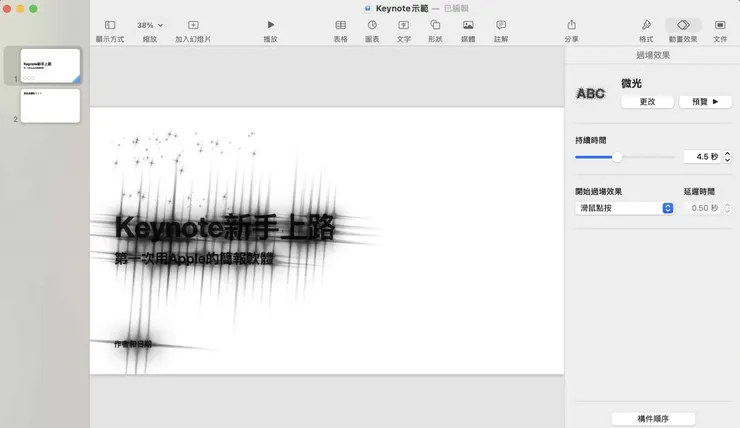Open 構件順序 build order button
The height and width of the screenshot is (428, 740).
tap(653, 419)
